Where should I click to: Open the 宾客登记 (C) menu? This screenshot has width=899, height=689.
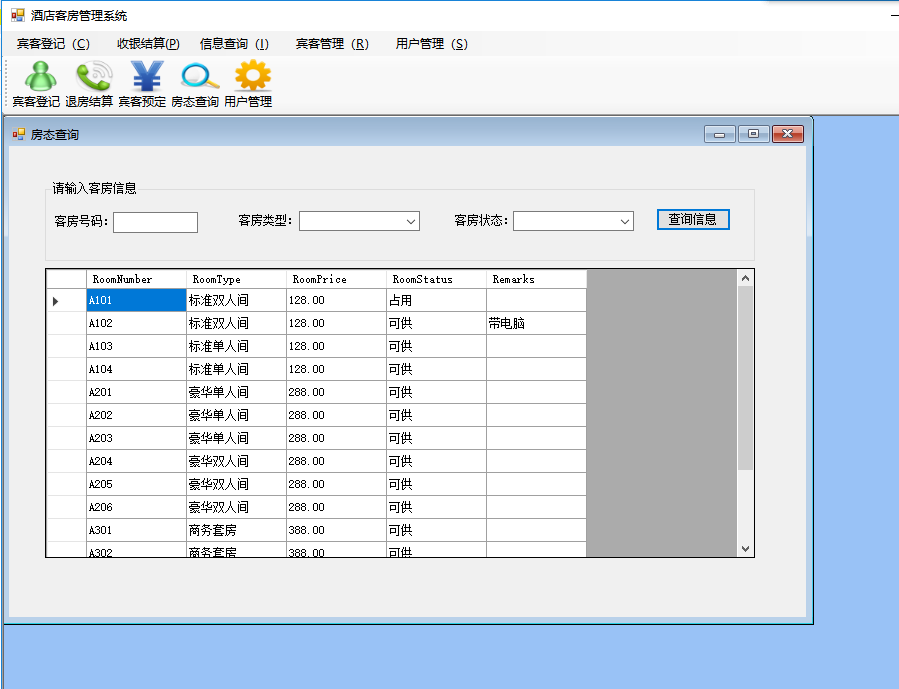[53, 44]
